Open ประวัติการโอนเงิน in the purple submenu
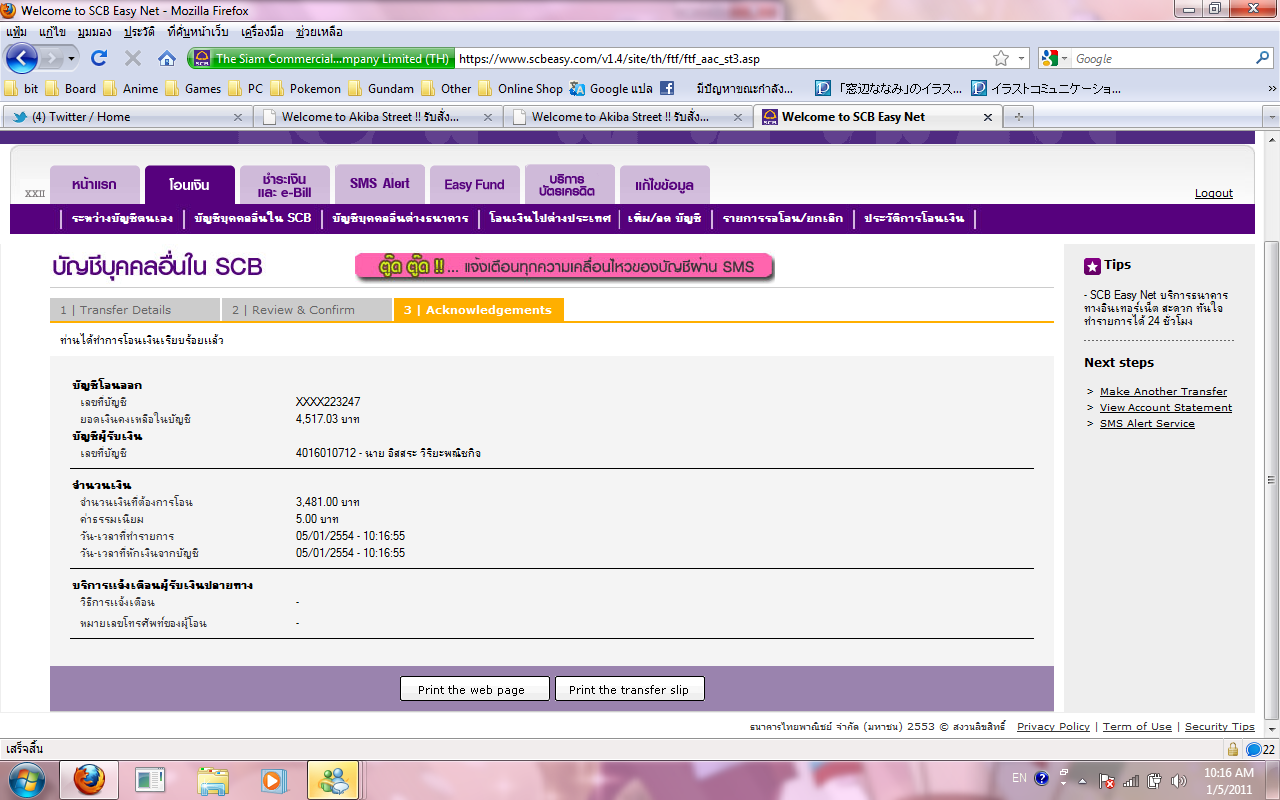 914,218
